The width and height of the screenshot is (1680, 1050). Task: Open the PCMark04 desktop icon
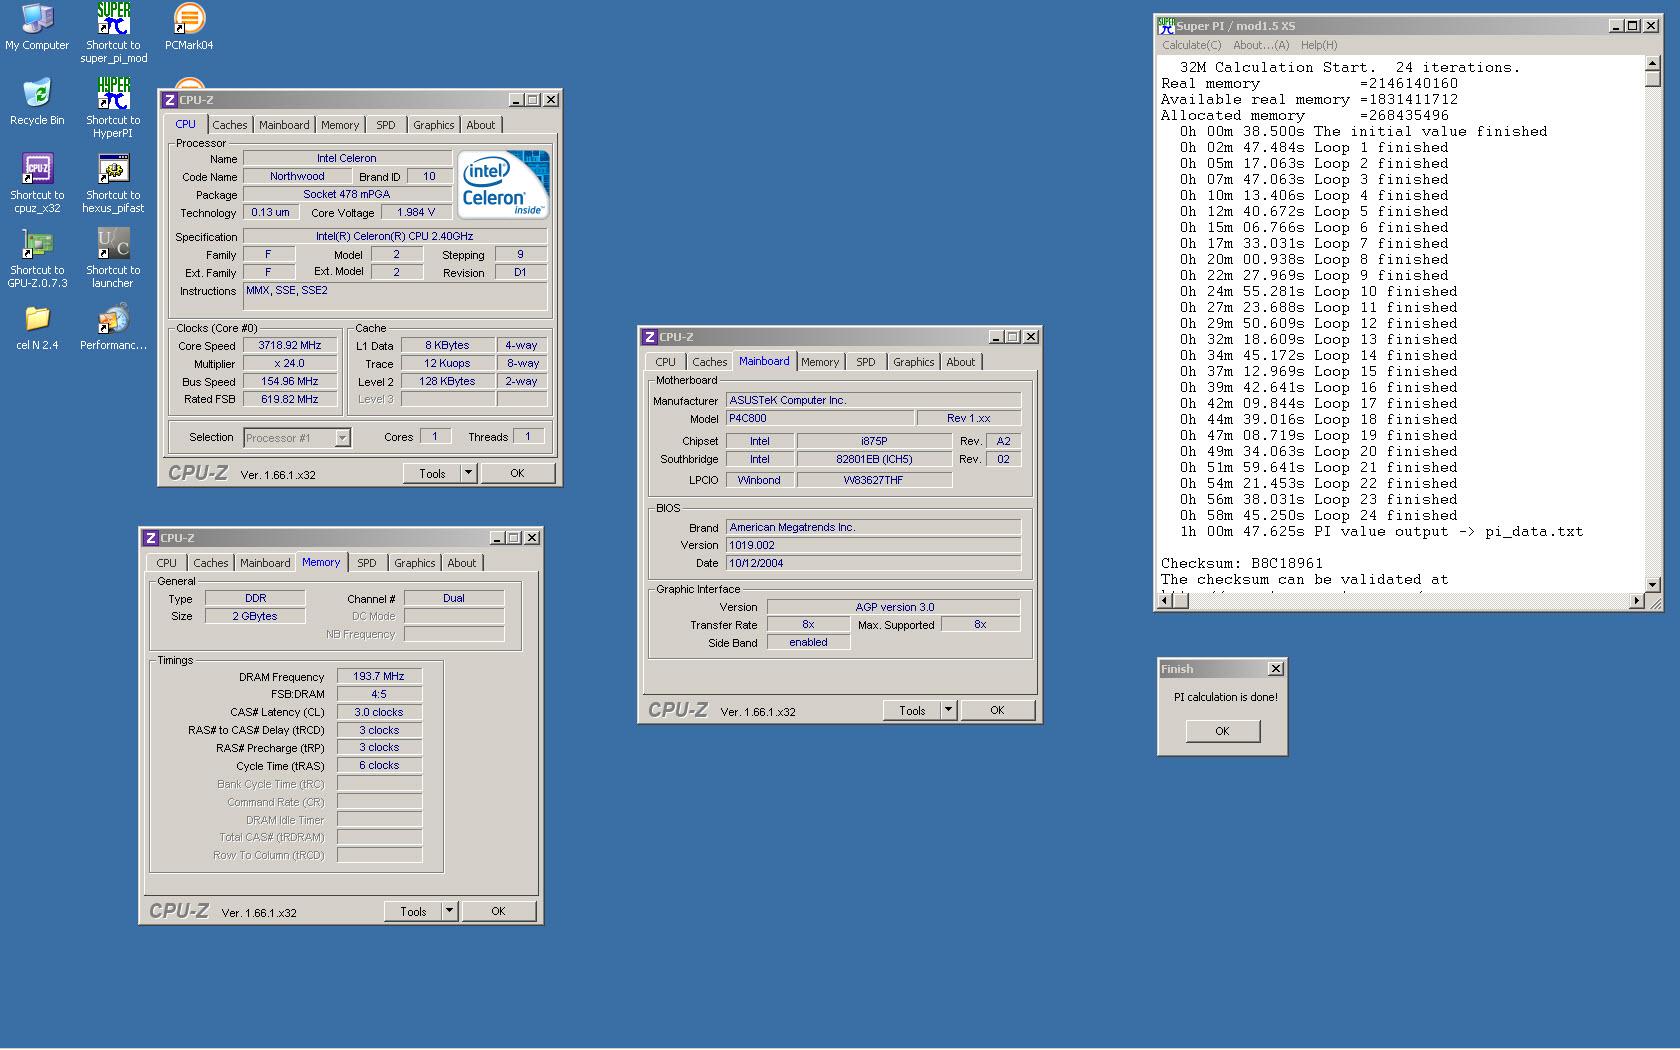coord(189,27)
